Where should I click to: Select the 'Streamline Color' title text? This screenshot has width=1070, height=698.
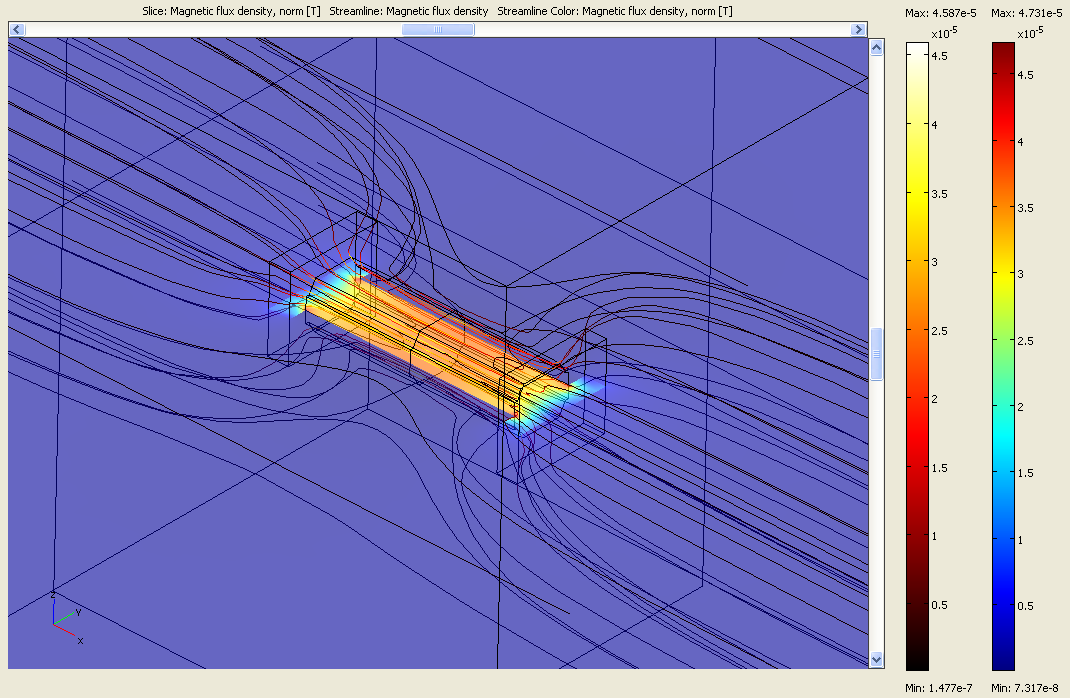tap(614, 11)
